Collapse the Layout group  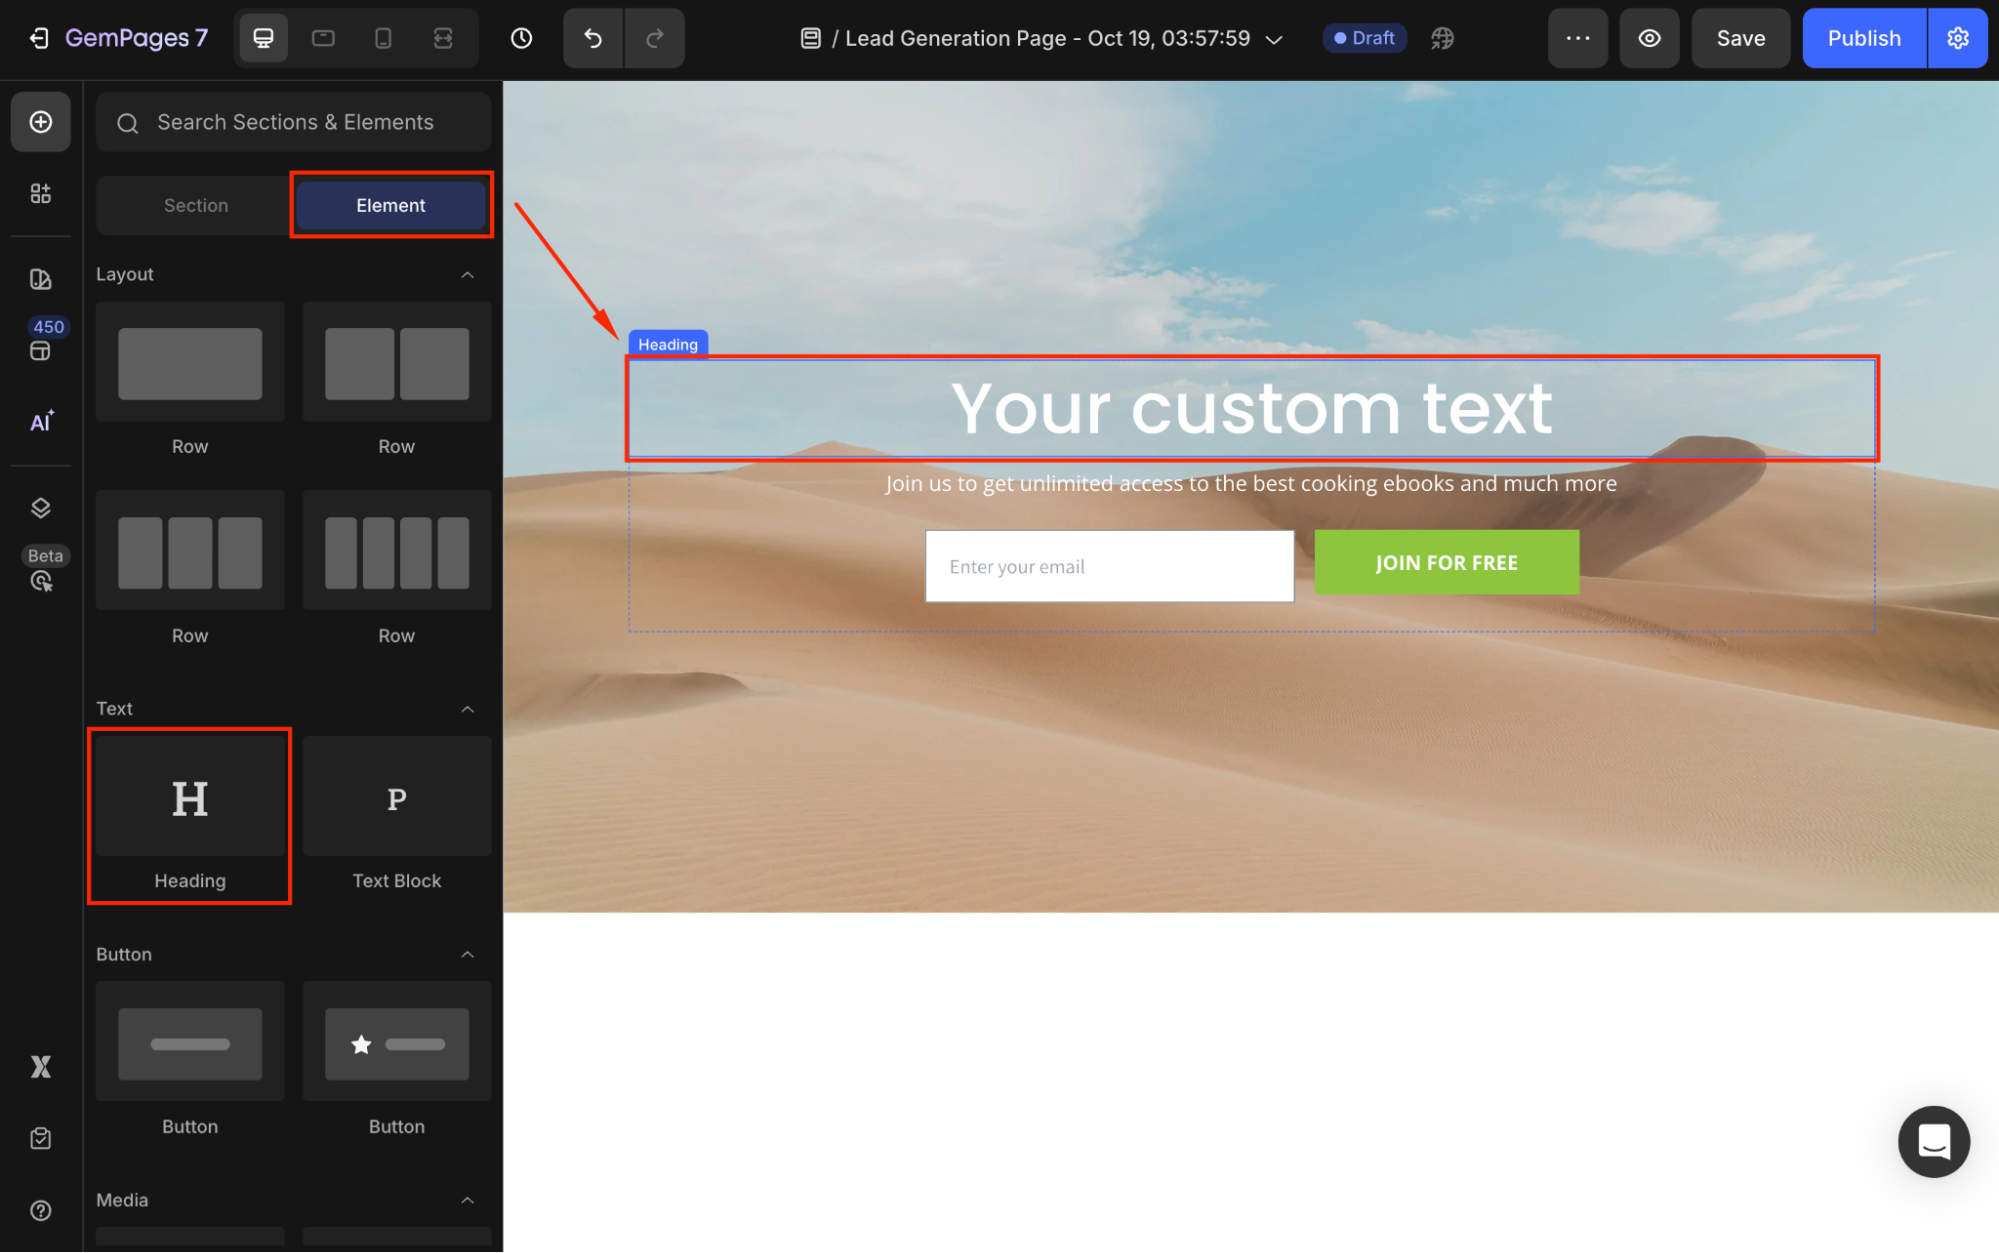[x=467, y=274]
